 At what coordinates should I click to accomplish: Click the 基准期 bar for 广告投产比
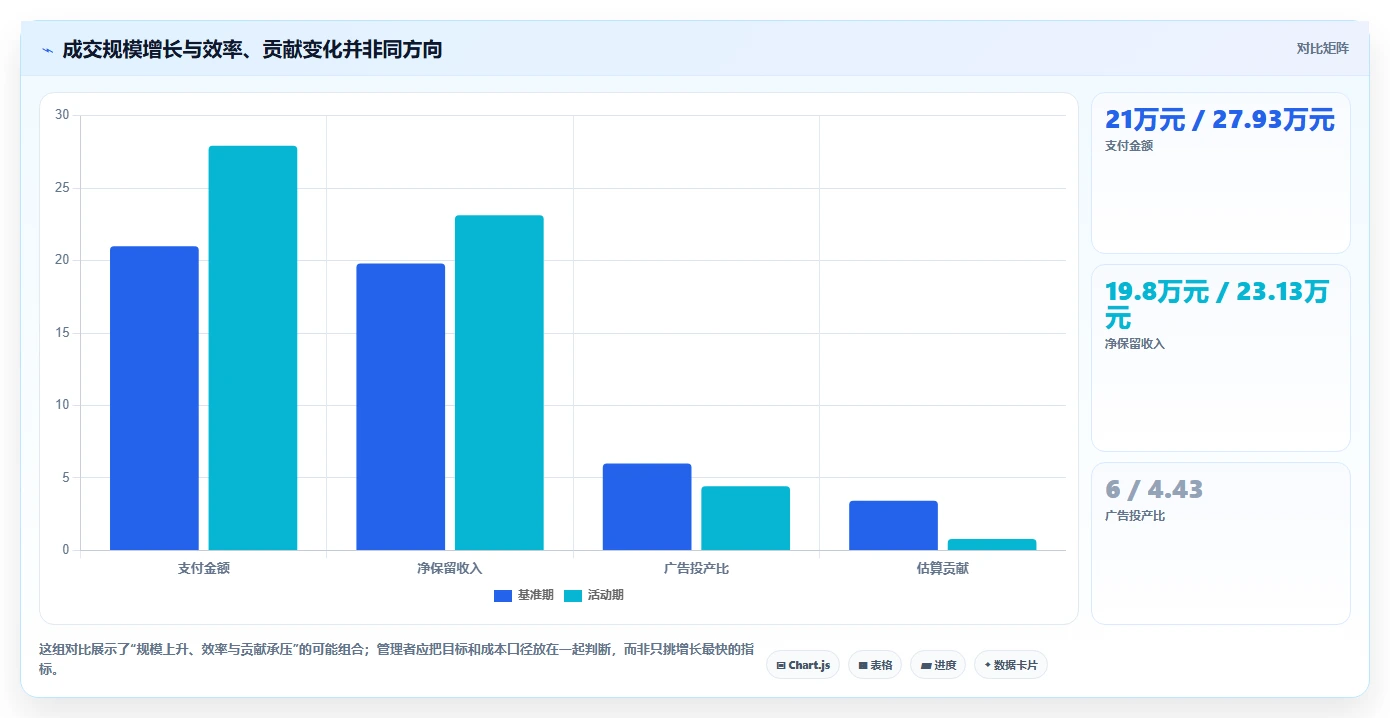pos(647,507)
